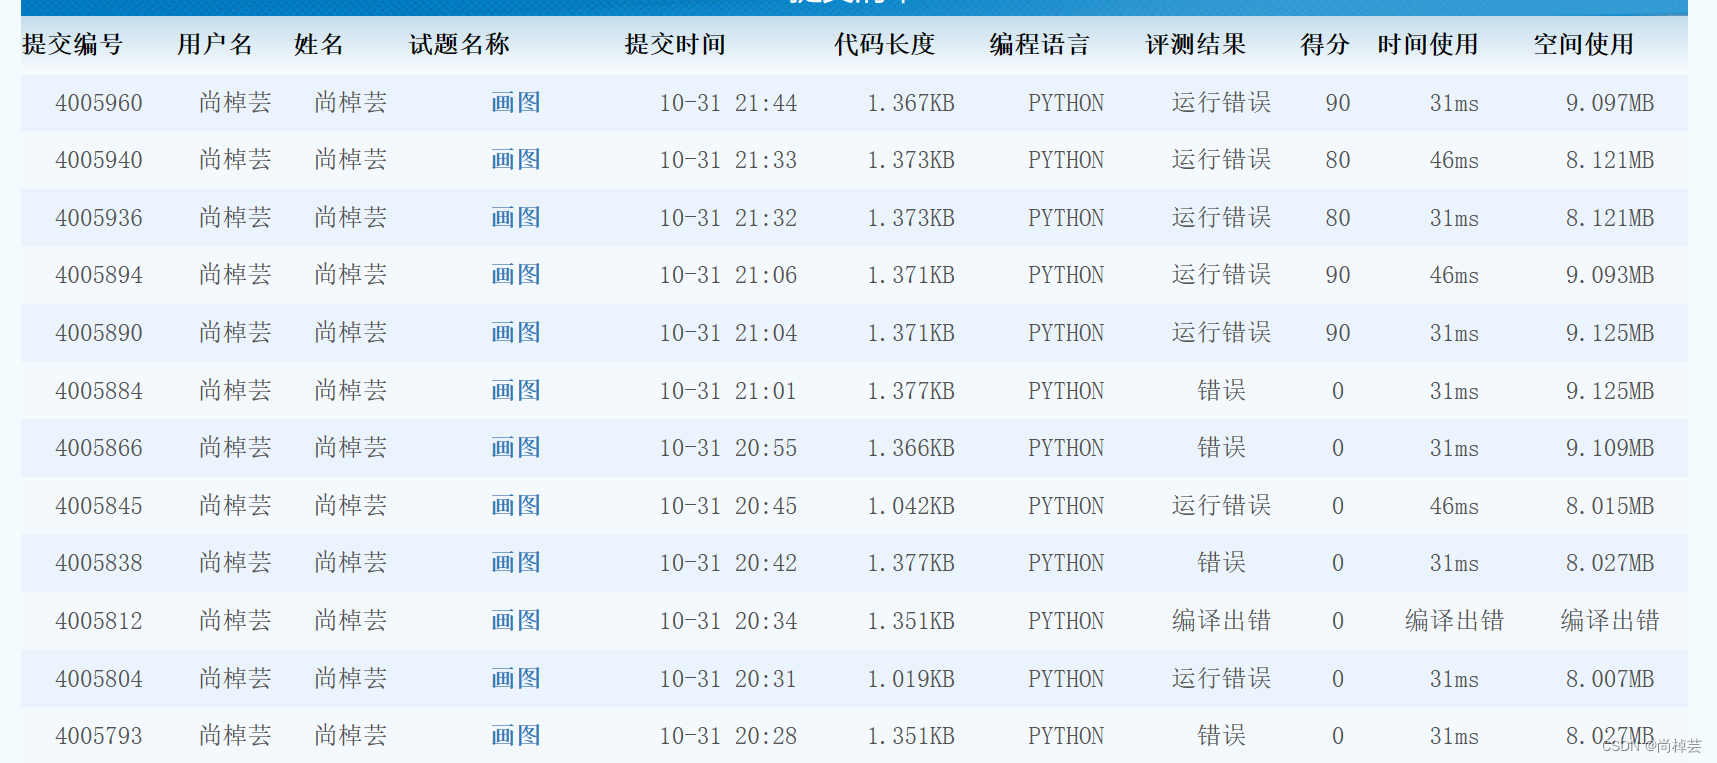Image resolution: width=1717 pixels, height=763 pixels.
Task: Open 画图 link for submission 4005940
Action: (x=516, y=160)
